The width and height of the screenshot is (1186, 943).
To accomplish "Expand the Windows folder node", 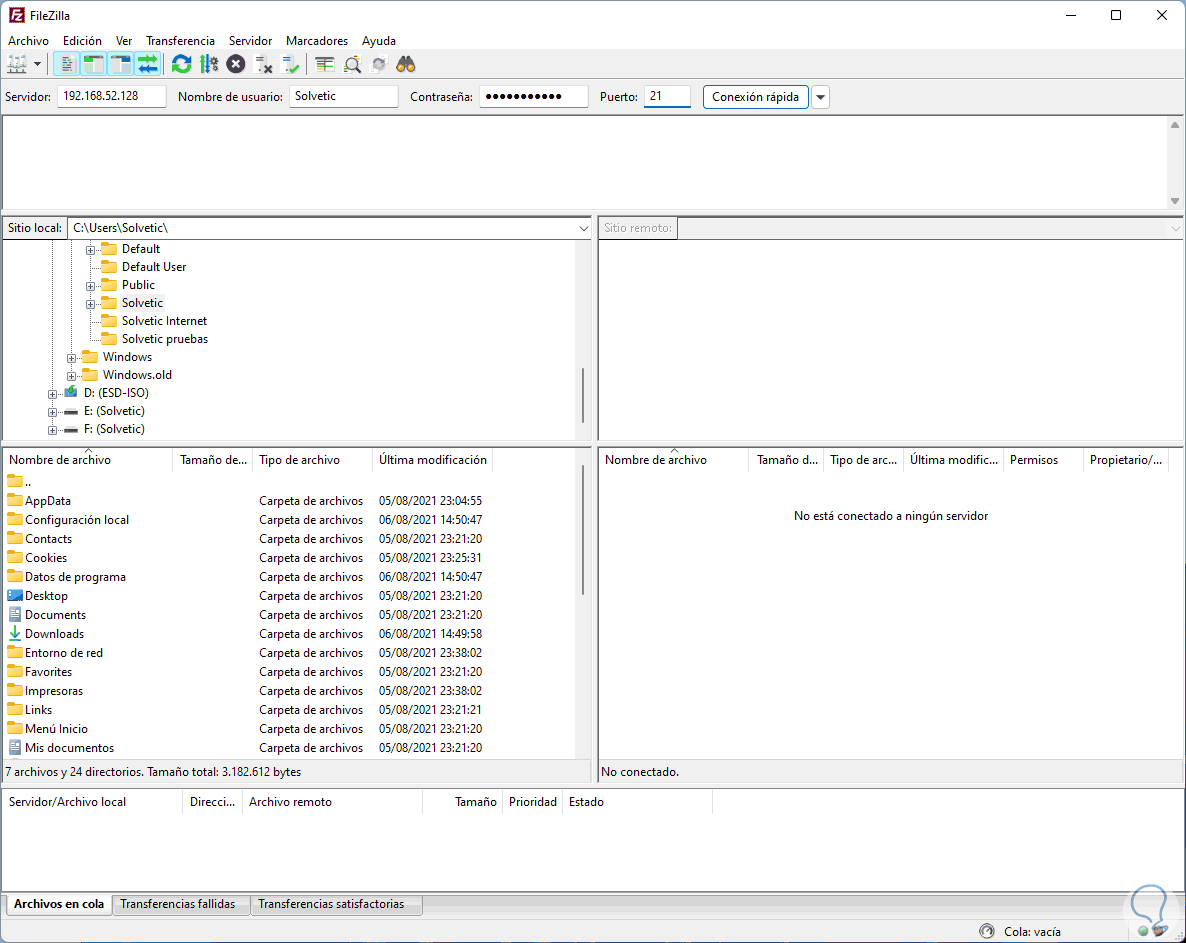I will tap(71, 358).
